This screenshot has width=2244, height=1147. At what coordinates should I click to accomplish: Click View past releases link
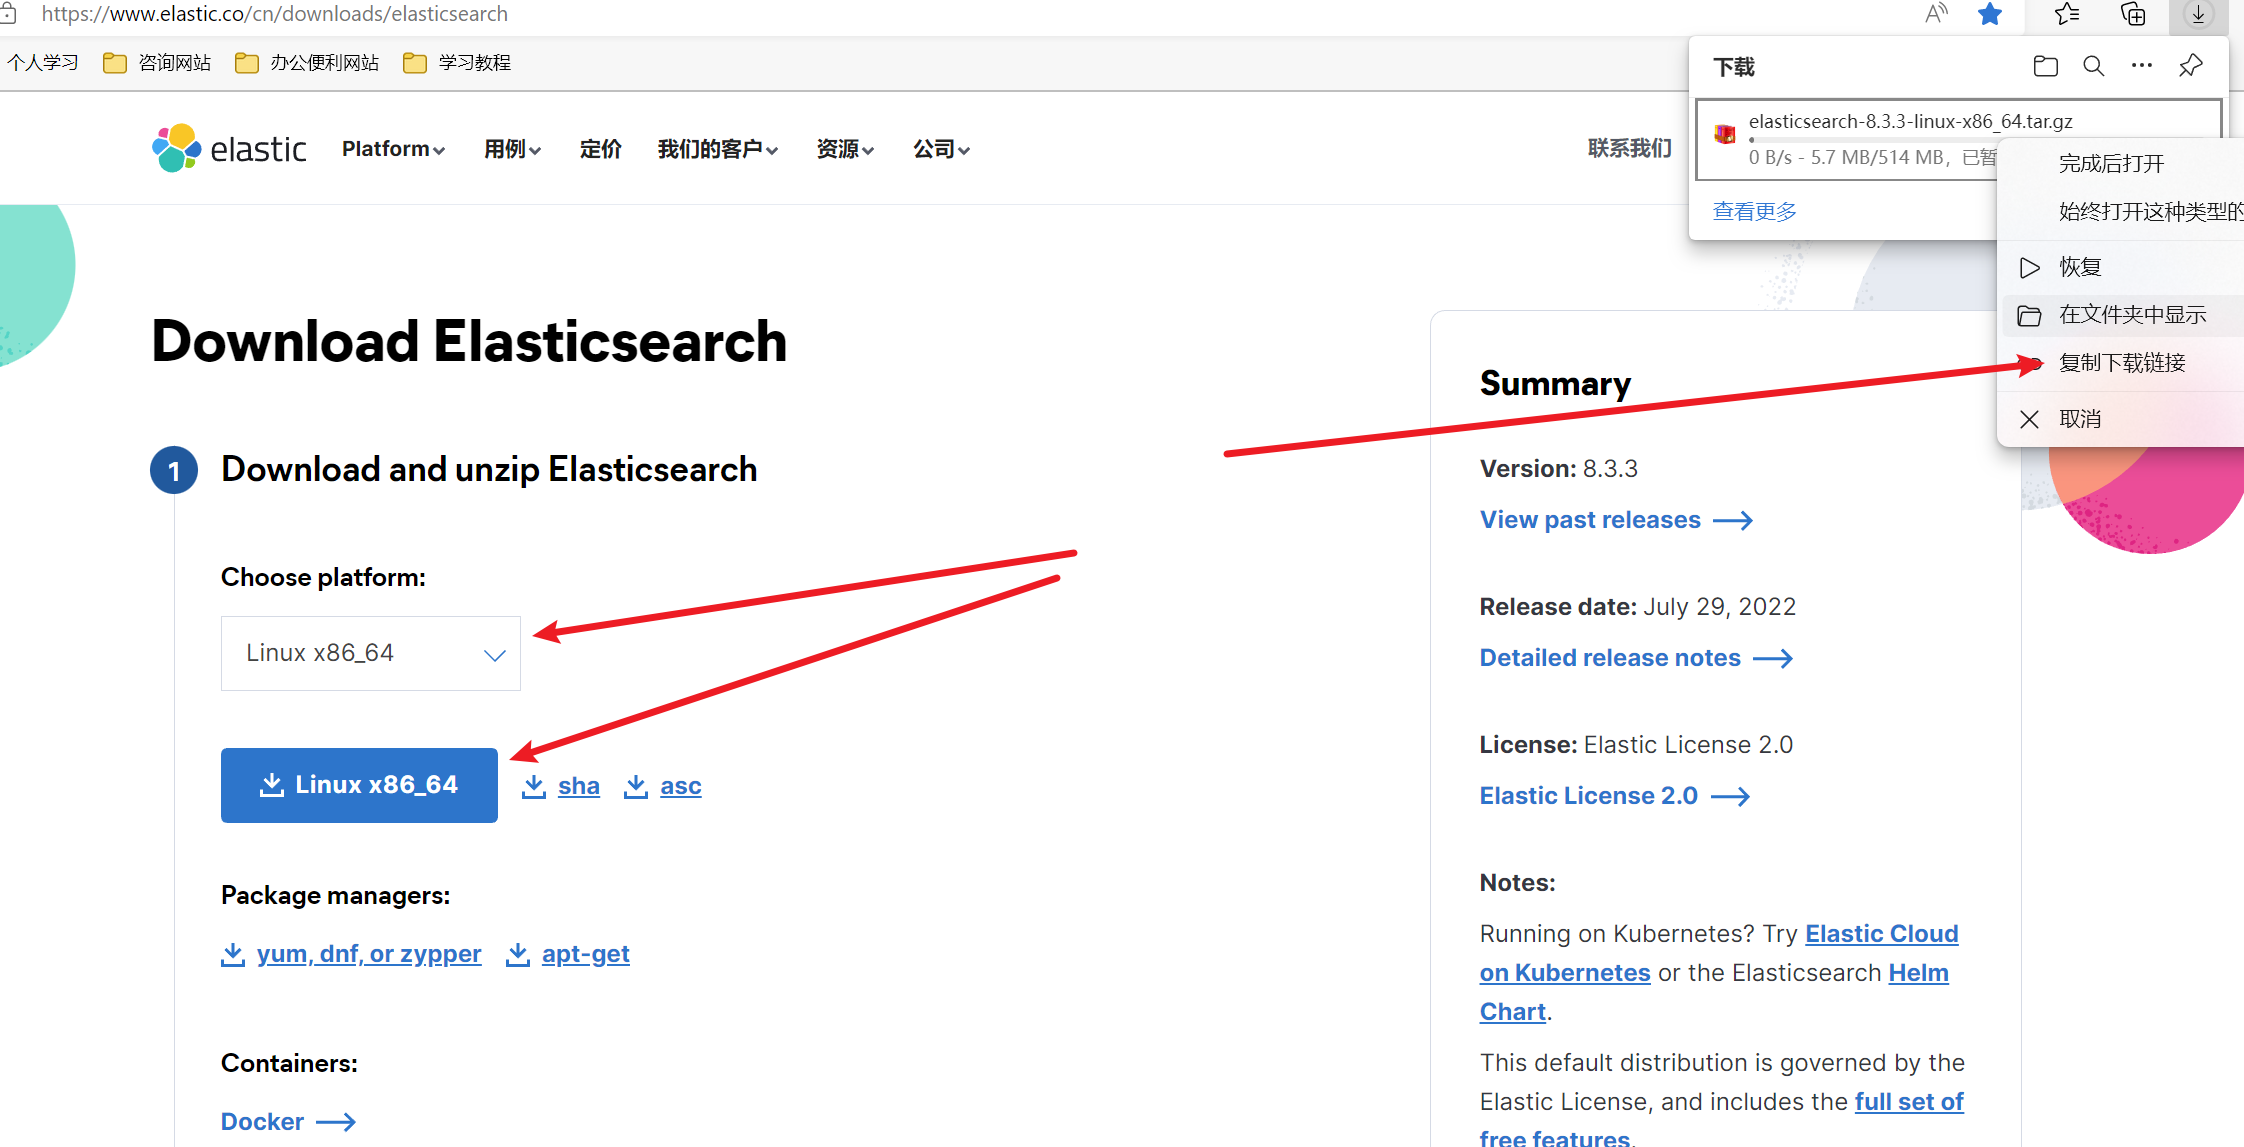click(1616, 520)
